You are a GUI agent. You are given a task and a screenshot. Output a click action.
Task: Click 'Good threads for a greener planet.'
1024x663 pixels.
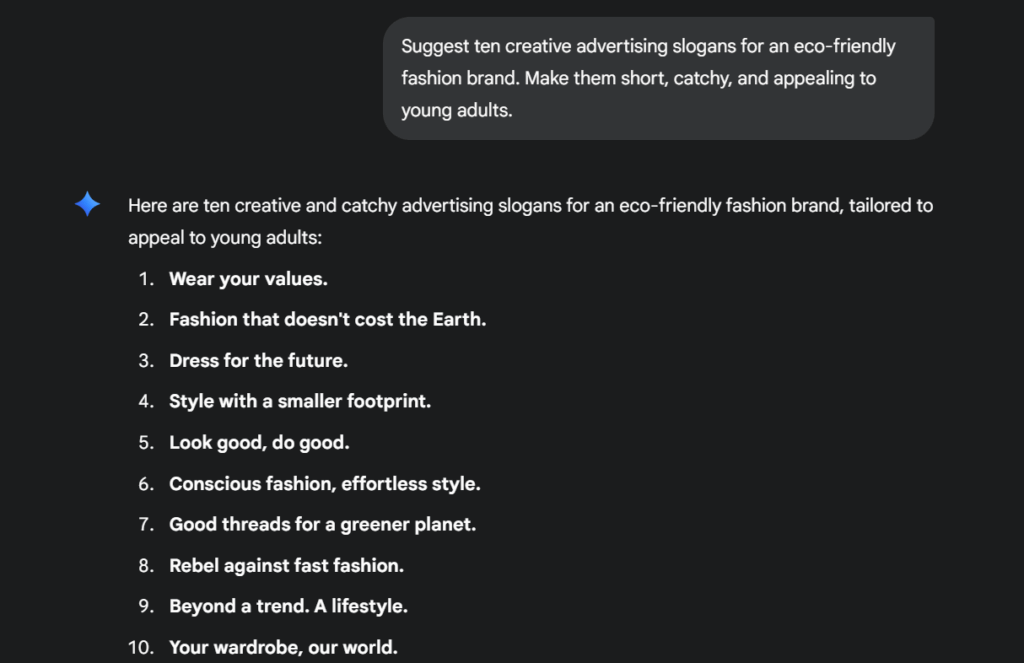(x=322, y=525)
